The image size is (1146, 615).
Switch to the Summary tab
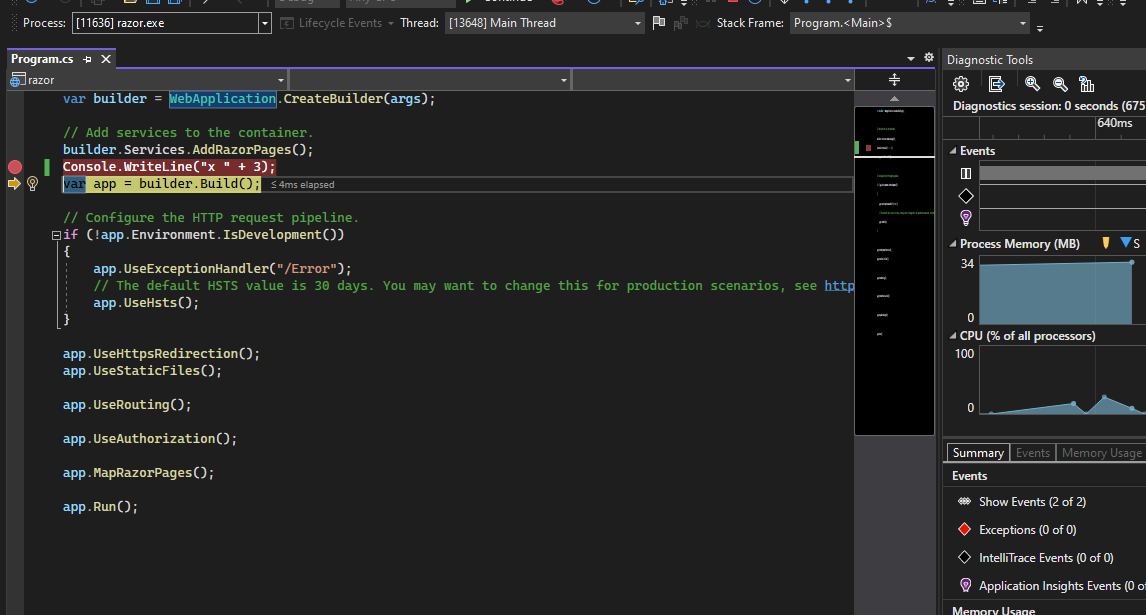pyautogui.click(x=978, y=453)
